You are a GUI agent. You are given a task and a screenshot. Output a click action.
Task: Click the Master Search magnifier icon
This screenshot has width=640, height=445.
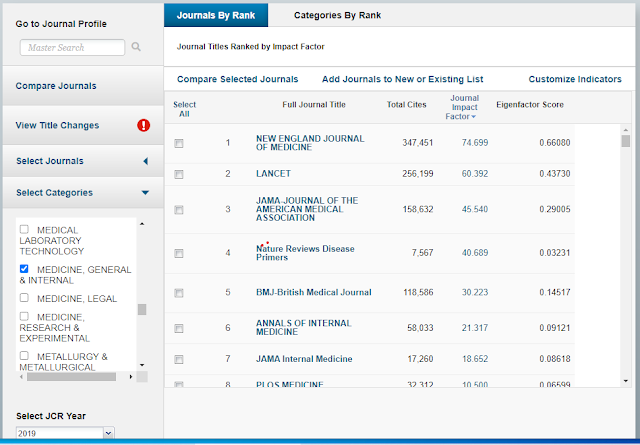coord(136,47)
